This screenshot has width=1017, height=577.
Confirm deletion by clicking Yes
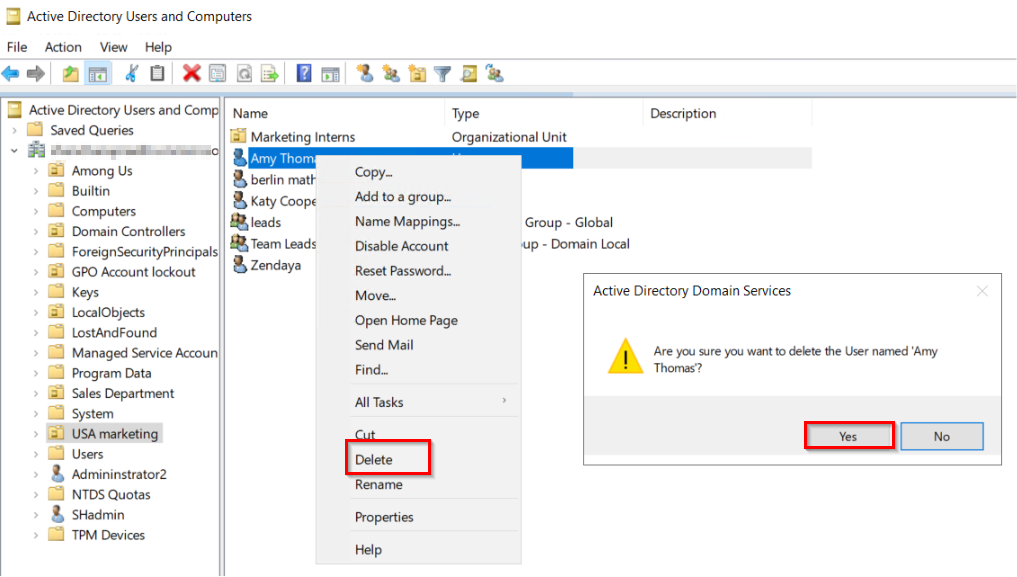[848, 436]
